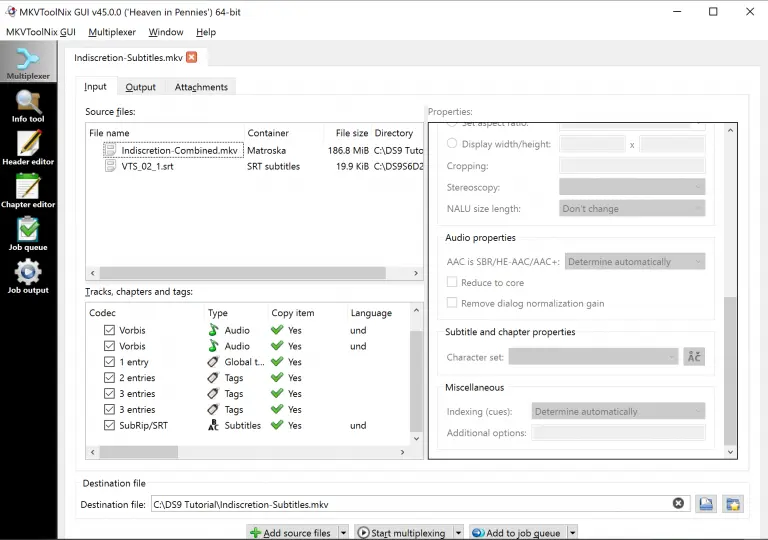Click the tag icon in the Global tags row
The image size is (768, 540).
click(x=213, y=362)
